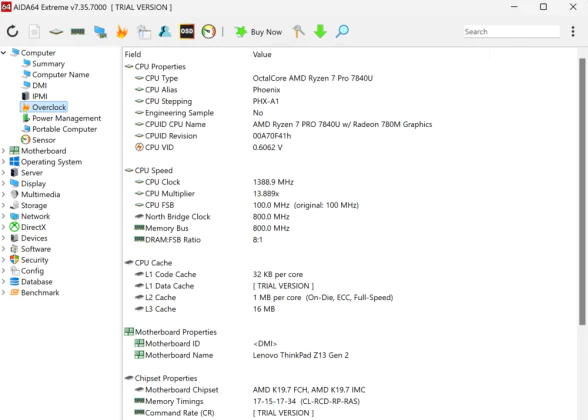This screenshot has height=420, width=588.
Task: Select the Overclock tree item
Action: pos(44,107)
